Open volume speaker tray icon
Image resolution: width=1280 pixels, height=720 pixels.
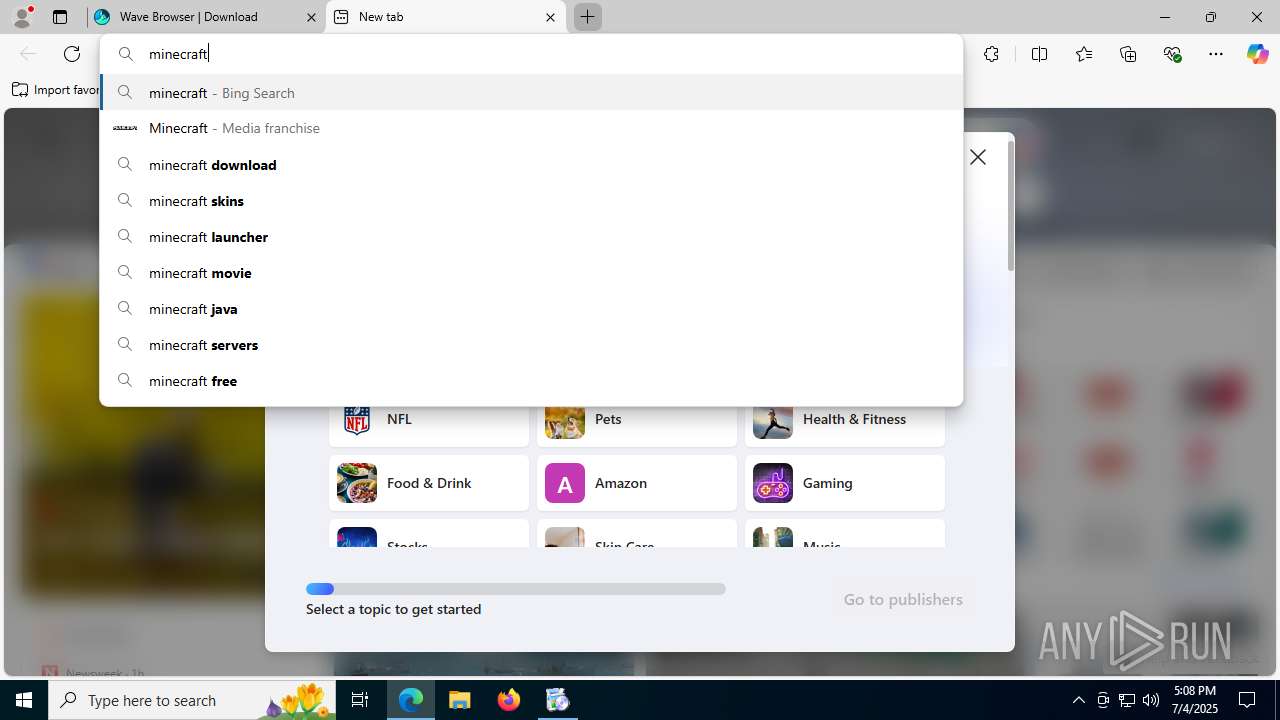tap(1151, 700)
